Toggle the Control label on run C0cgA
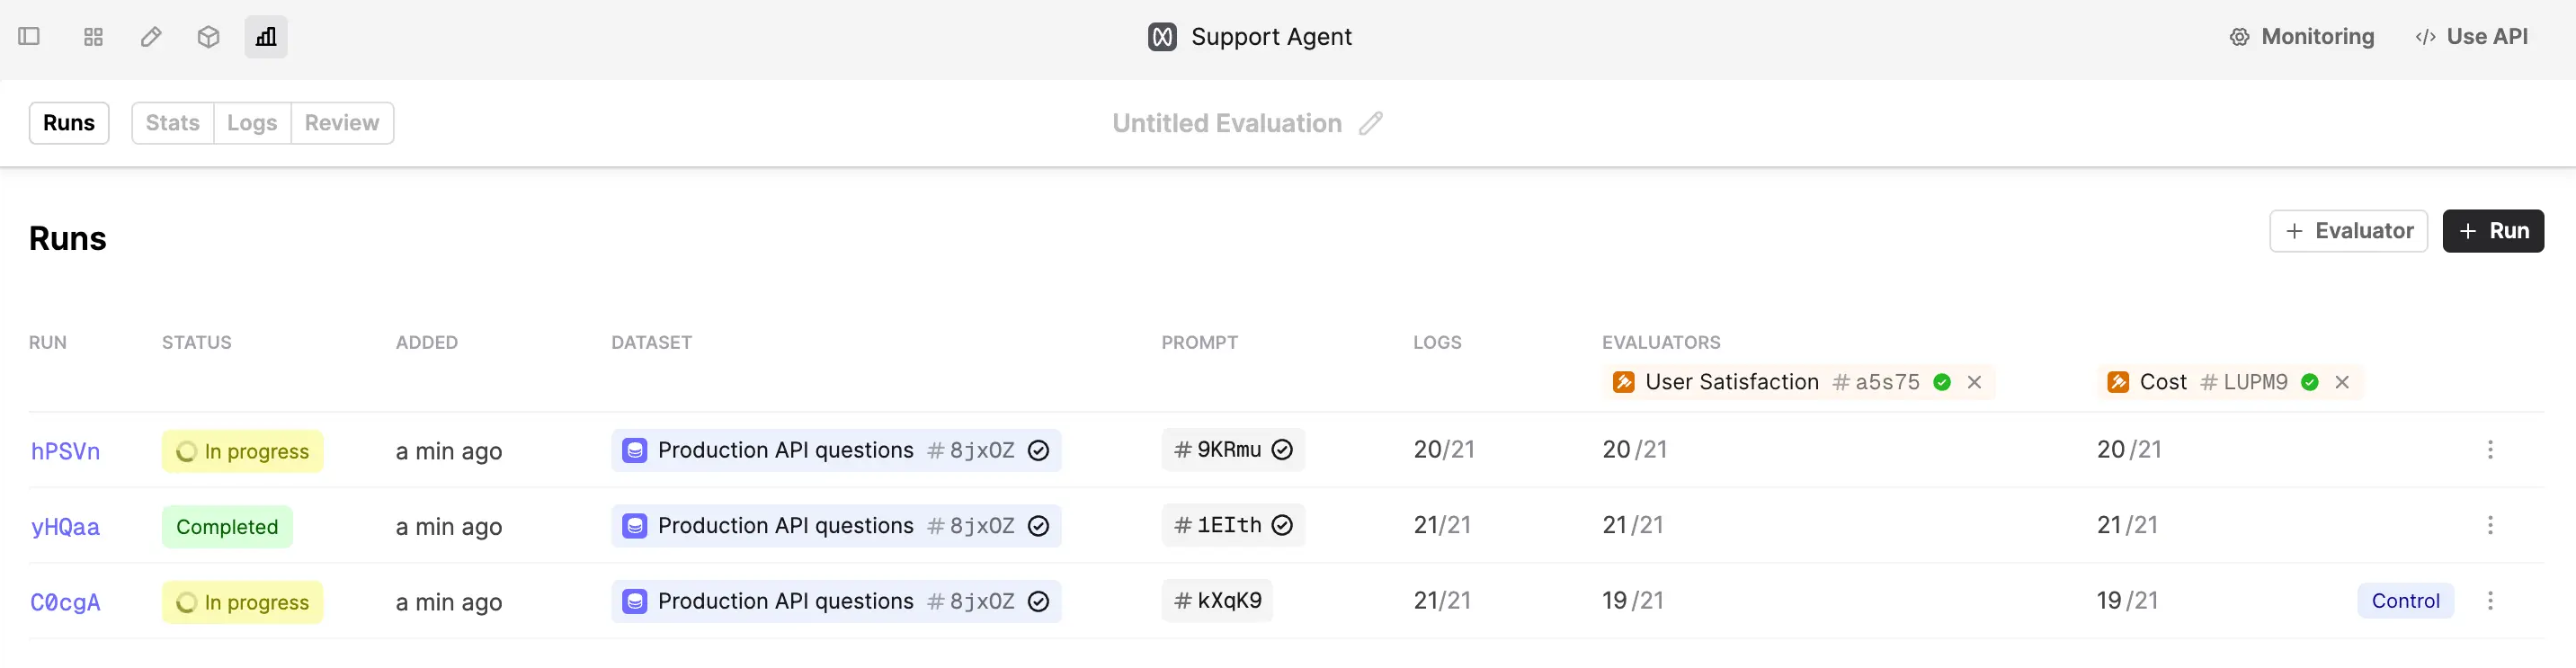Image resolution: width=2576 pixels, height=668 pixels. [x=2405, y=601]
